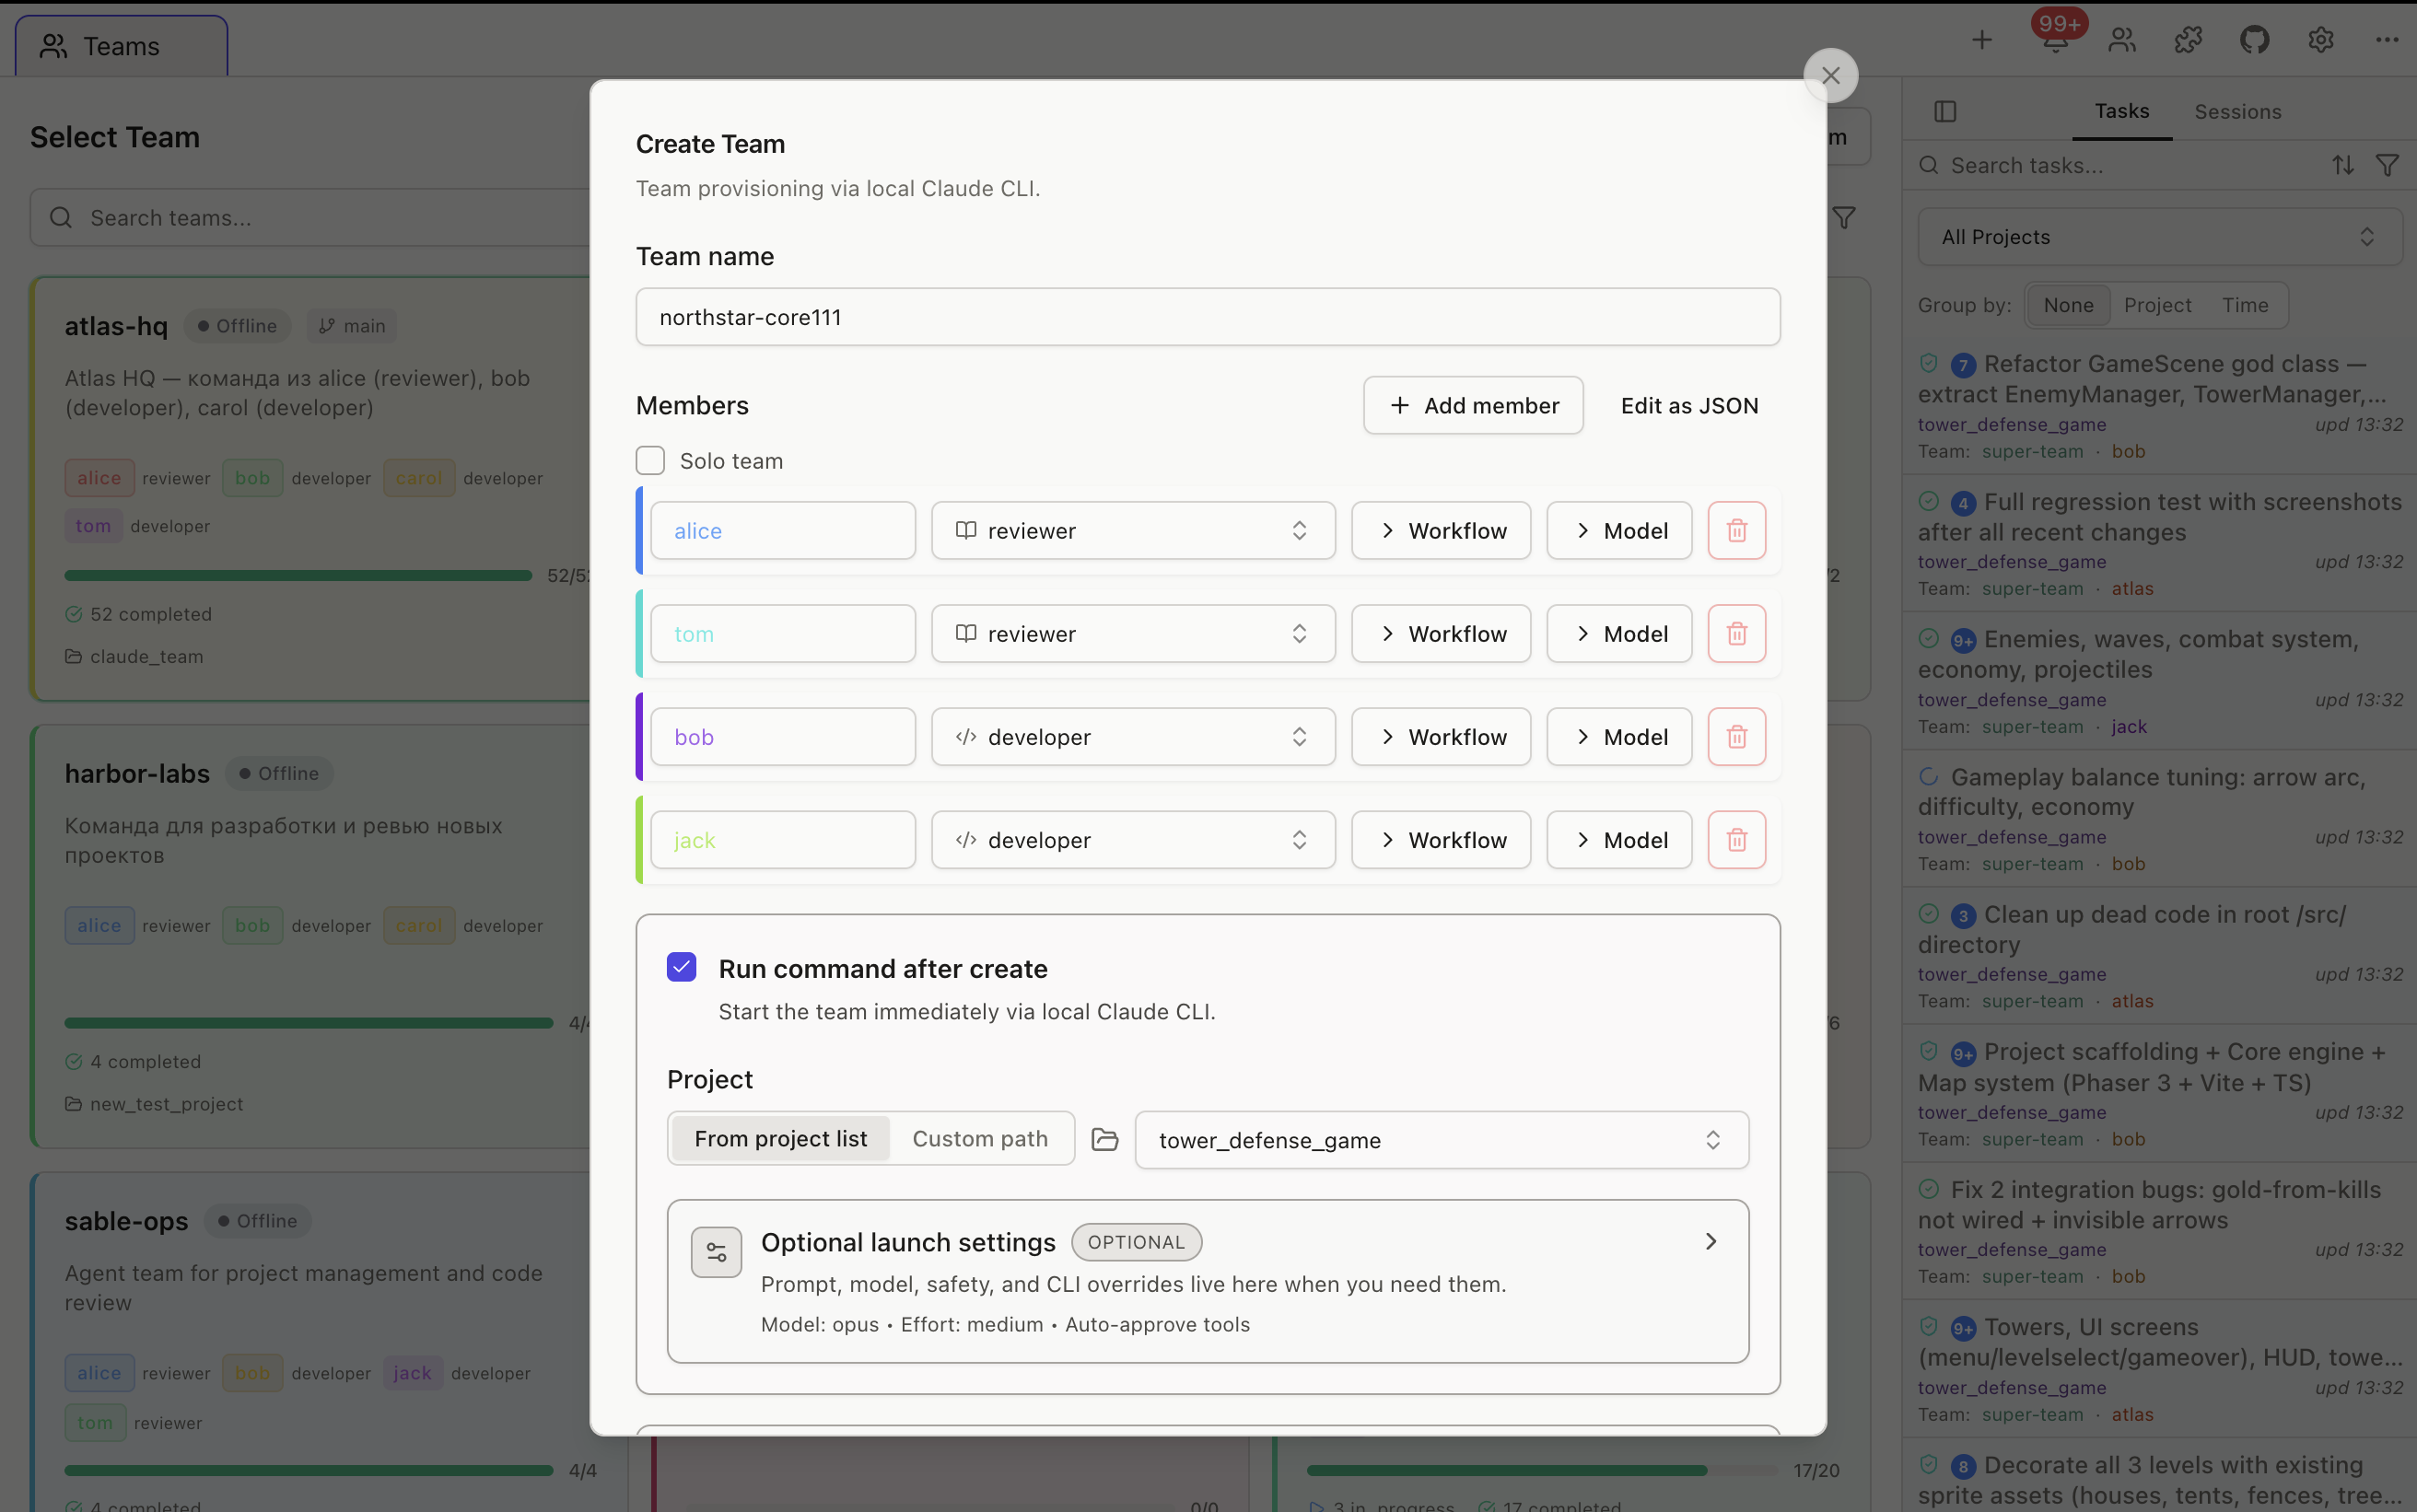The width and height of the screenshot is (2417, 1512).
Task: Click the folder icon next to project picker
Action: point(1104,1139)
